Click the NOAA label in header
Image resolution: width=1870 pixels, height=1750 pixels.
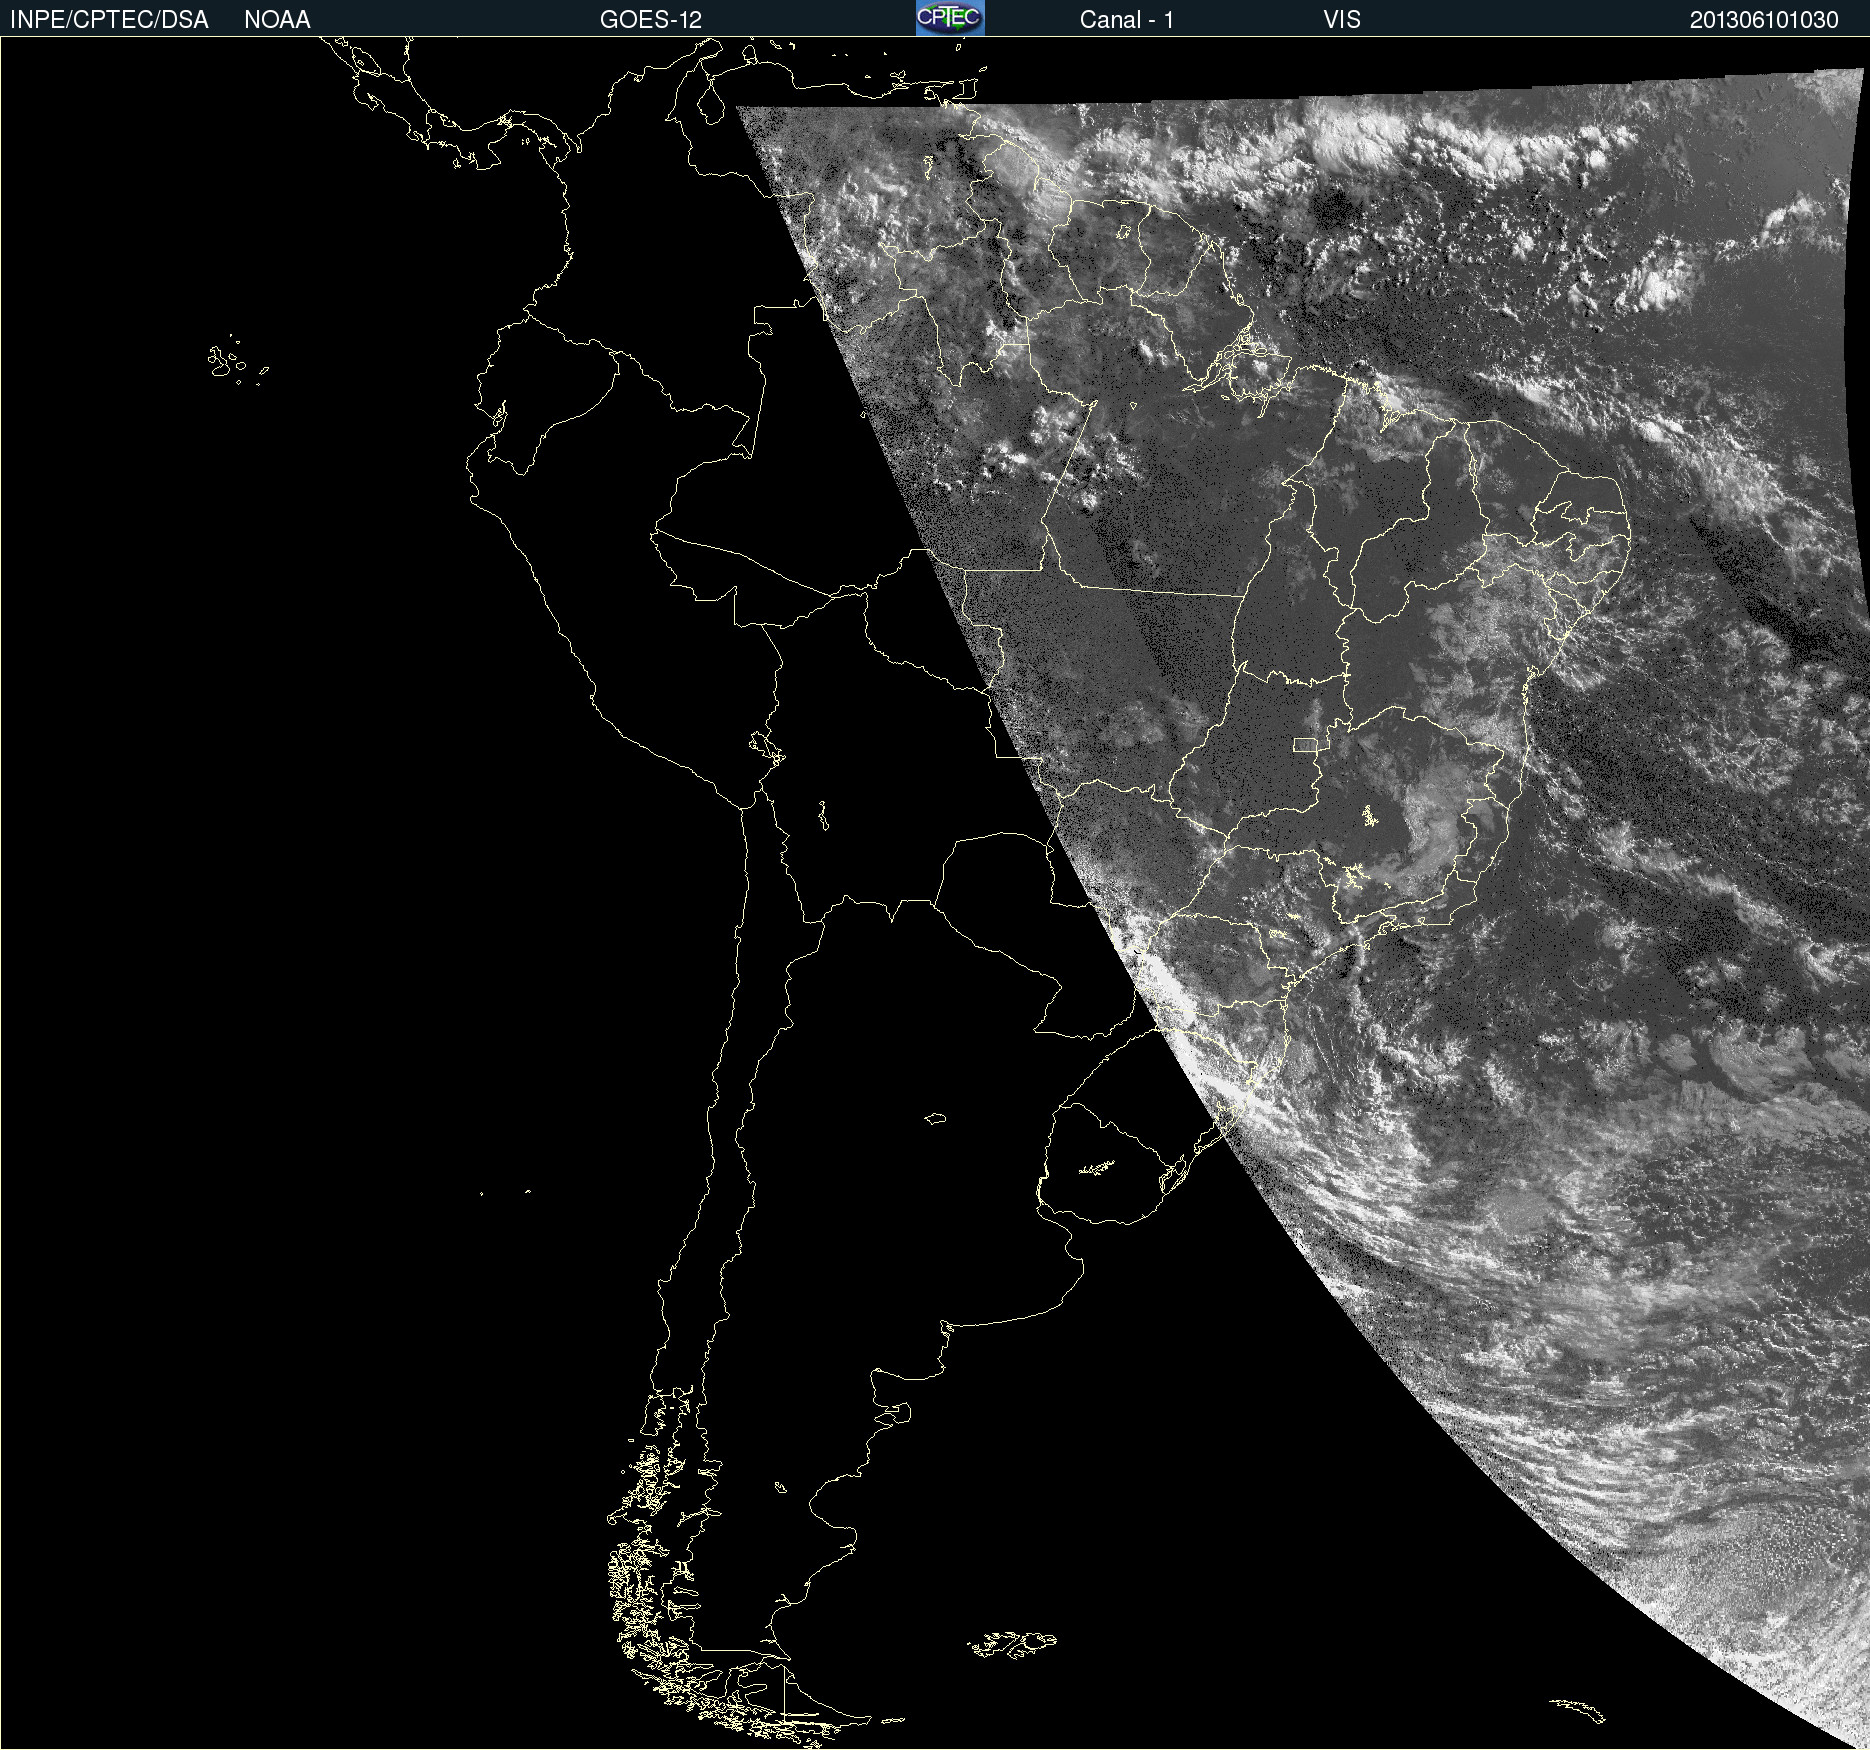click(277, 20)
